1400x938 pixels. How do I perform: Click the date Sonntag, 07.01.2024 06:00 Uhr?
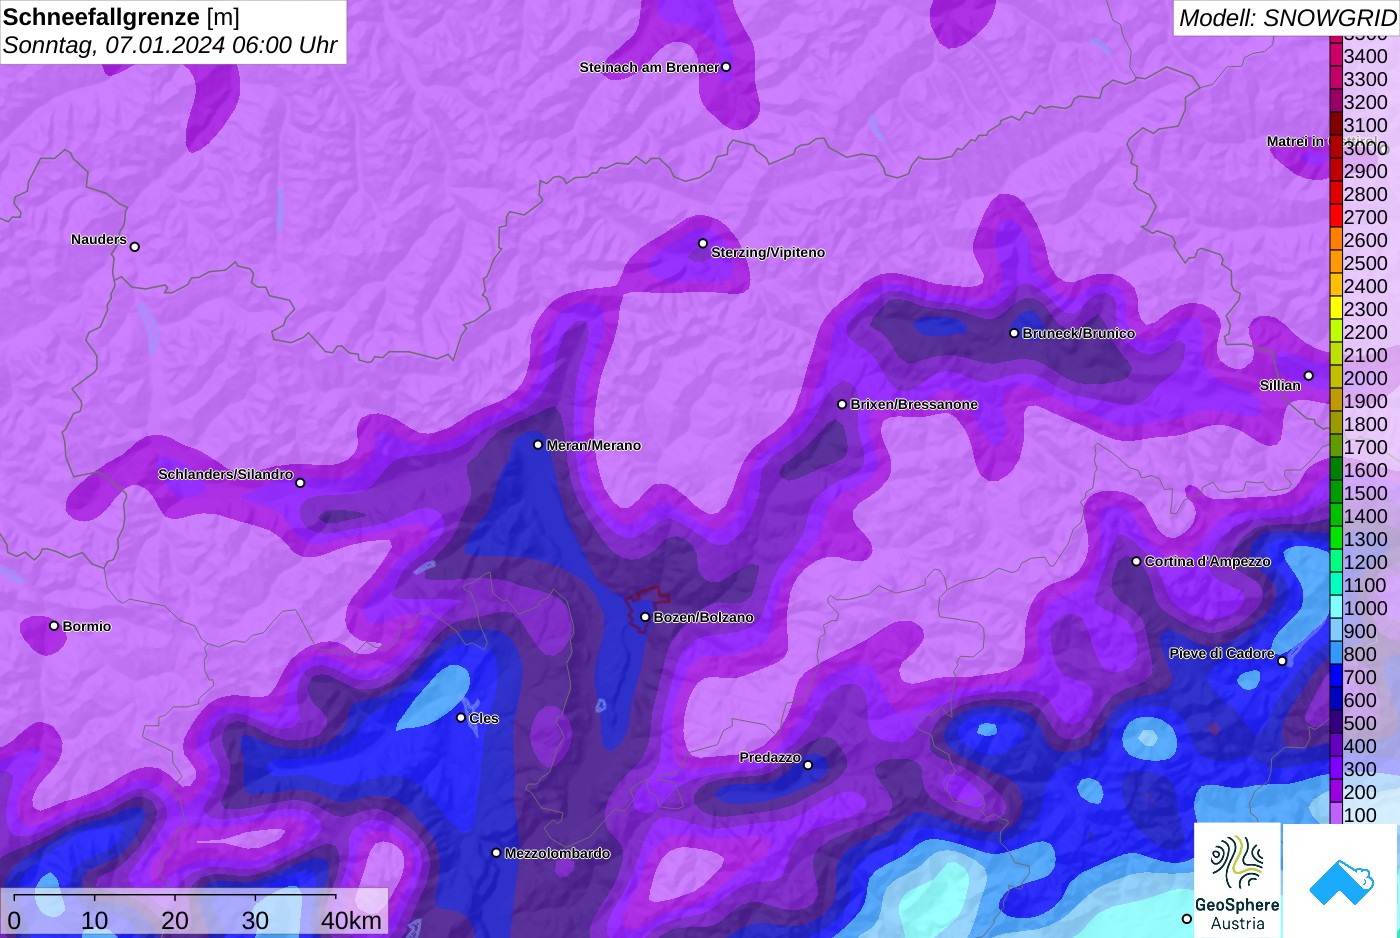pos(170,45)
